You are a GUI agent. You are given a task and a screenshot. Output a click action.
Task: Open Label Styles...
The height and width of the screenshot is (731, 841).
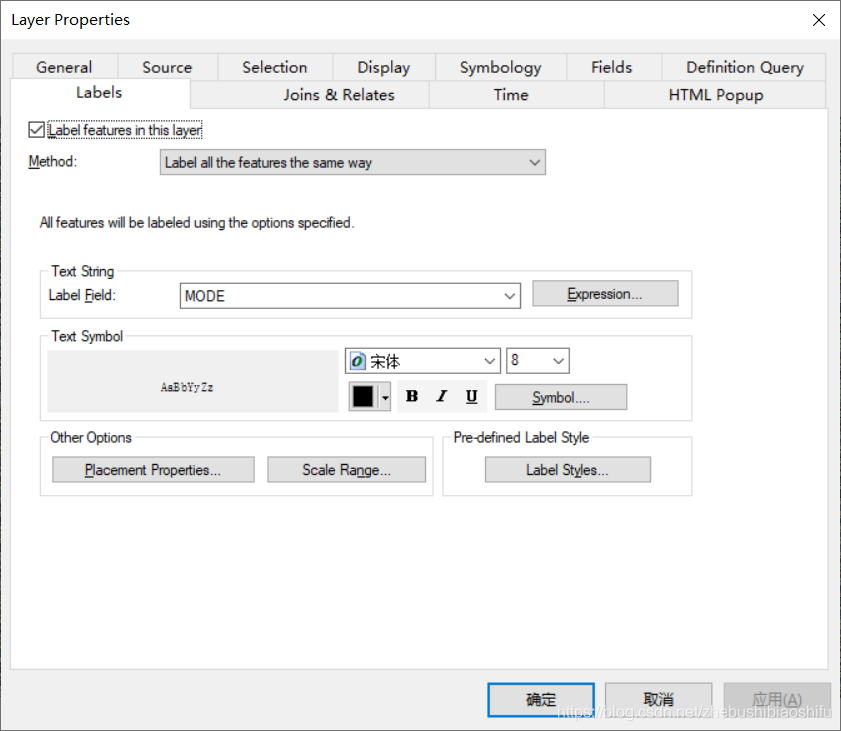pyautogui.click(x=567, y=470)
